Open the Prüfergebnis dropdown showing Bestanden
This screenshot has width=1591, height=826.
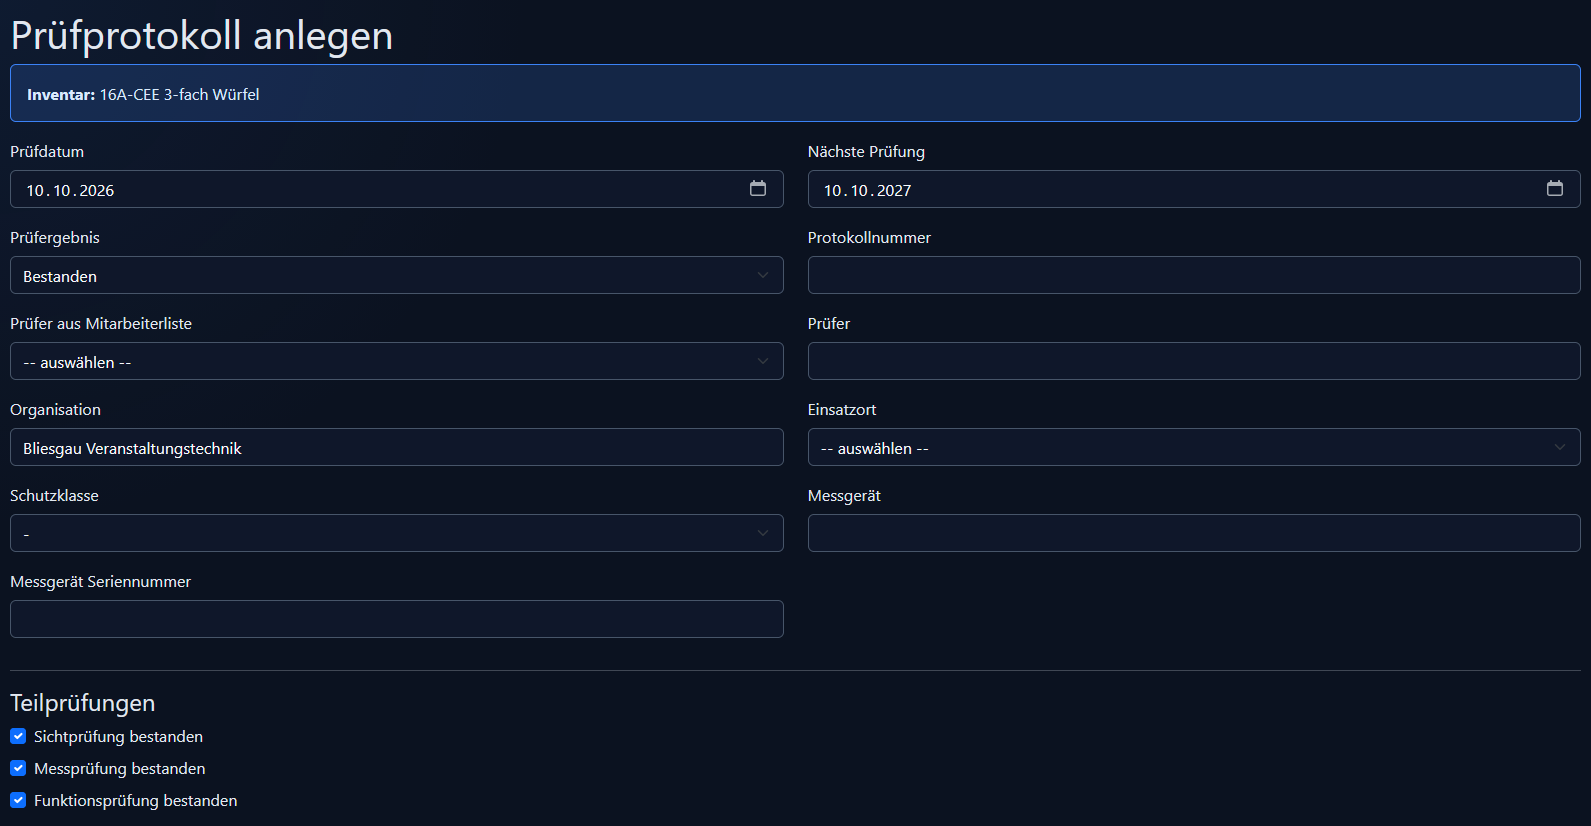tap(397, 275)
